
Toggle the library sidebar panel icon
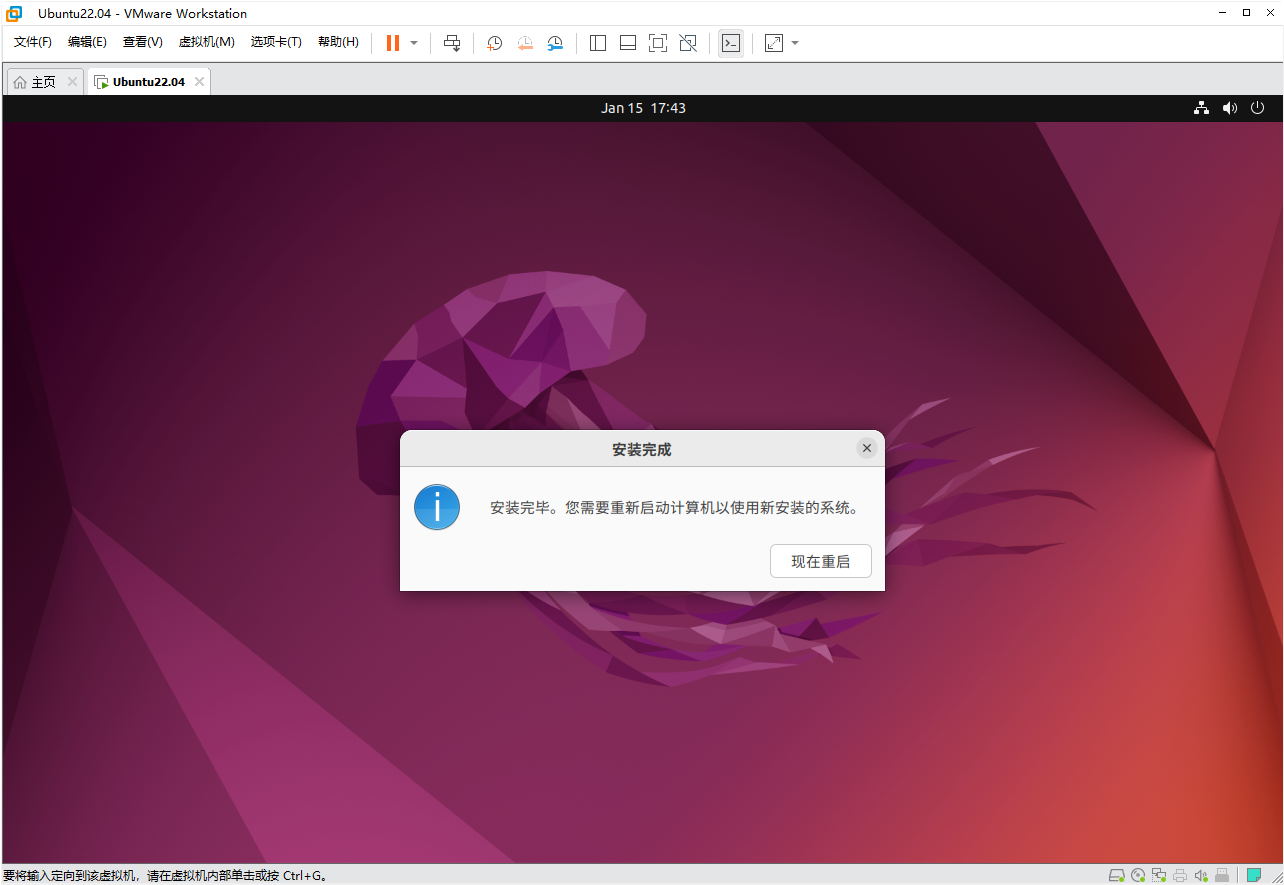coord(598,43)
